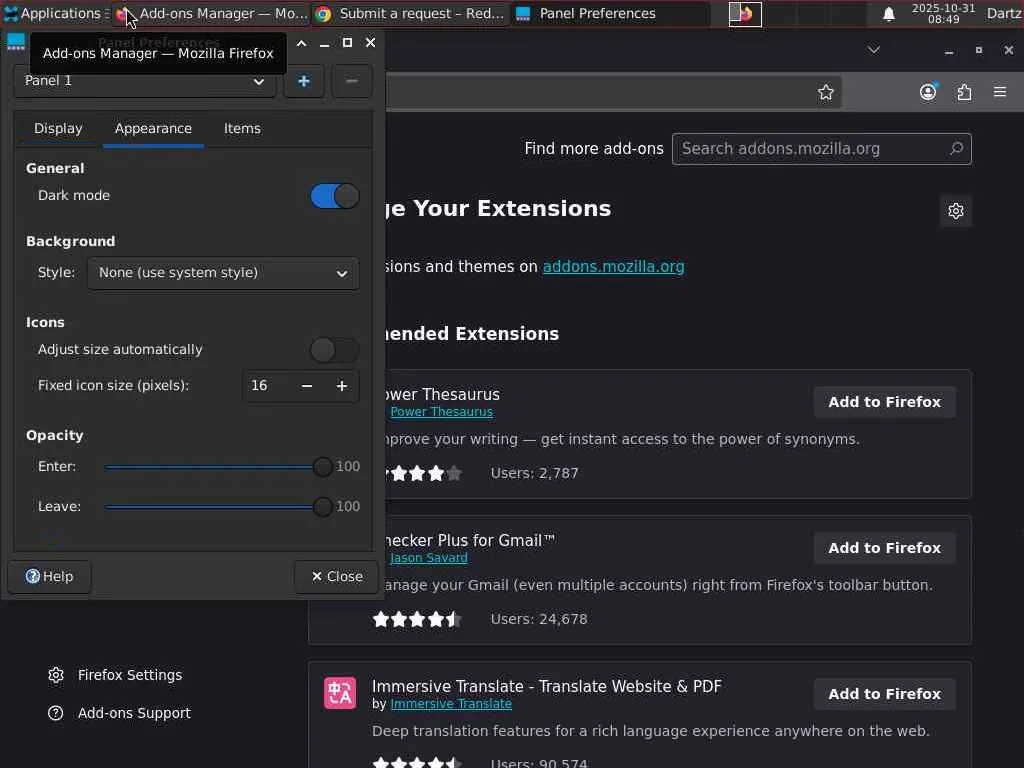This screenshot has width=1024, height=768.
Task: Click the extensions tools gear icon
Action: 956,211
